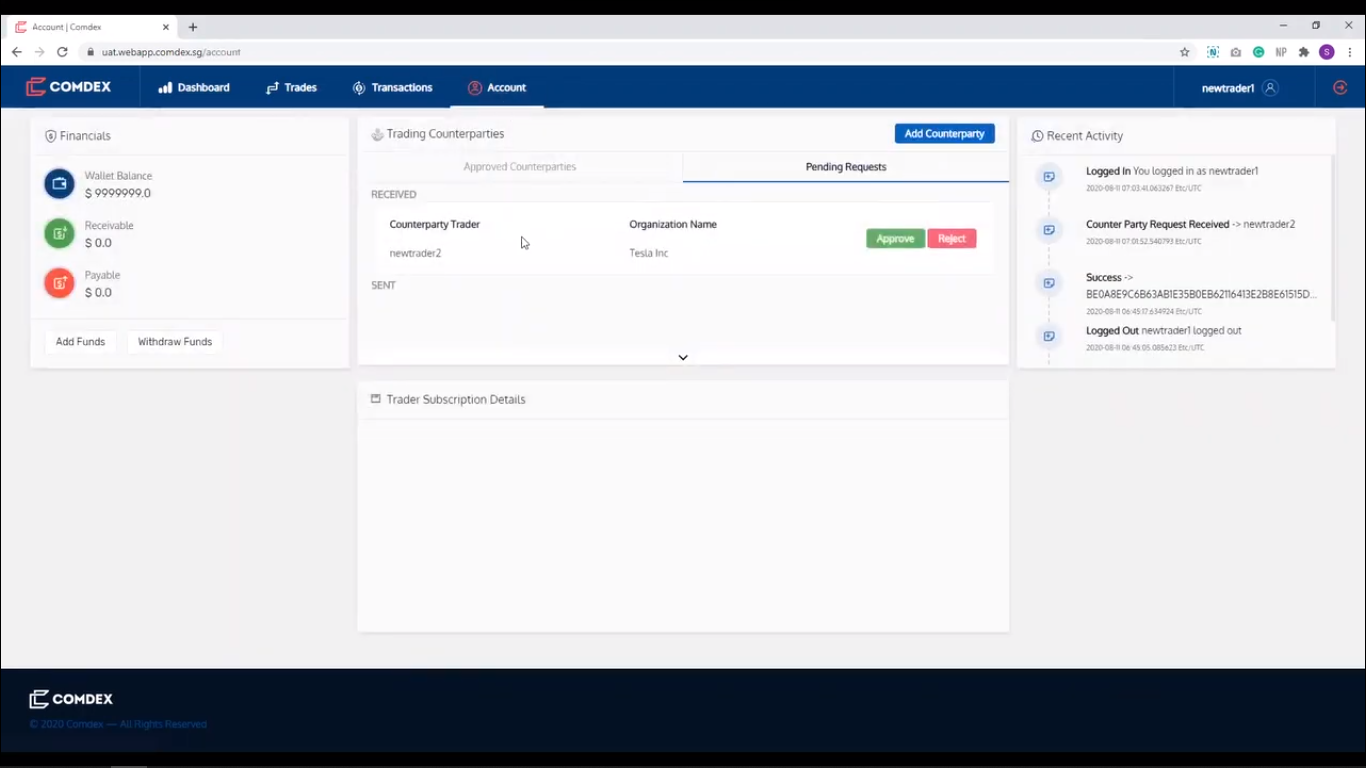The image size is (1366, 768).
Task: Click the Counter Party Request Received icon
Action: tap(1049, 230)
